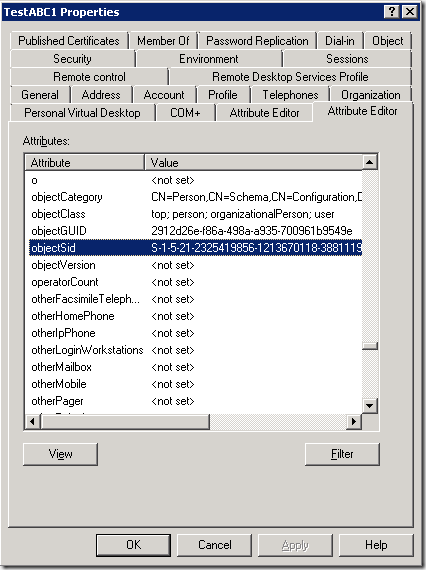Click the 'top; person; organizationalPerson; user' value
The image size is (426, 570).
(x=242, y=214)
